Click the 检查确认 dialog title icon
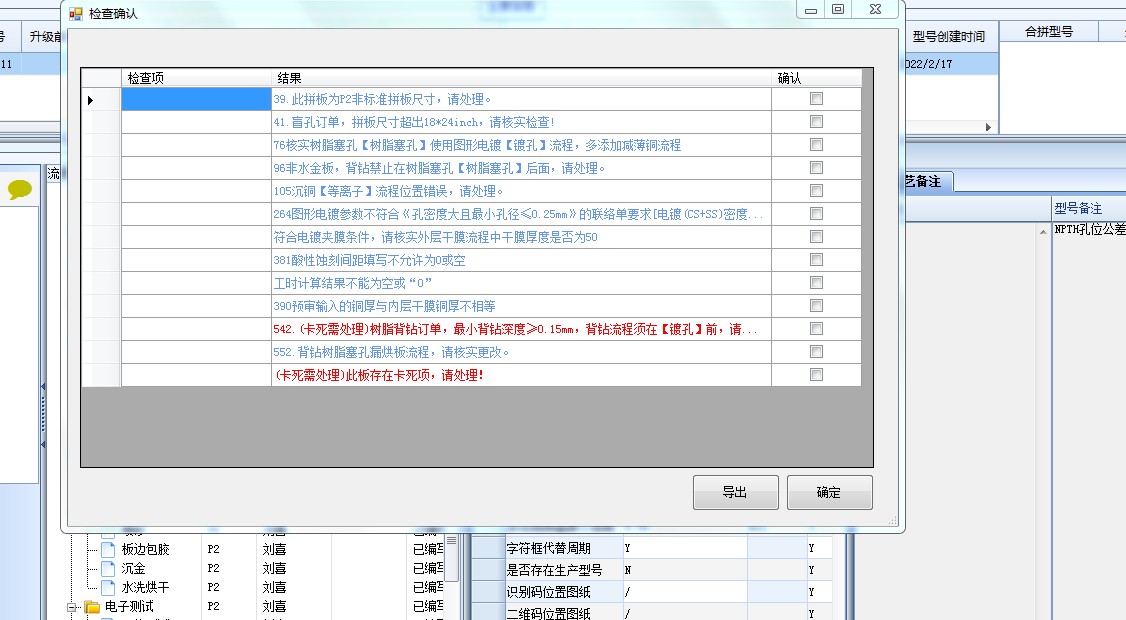Screen dimensions: 1126x620 click(75, 14)
